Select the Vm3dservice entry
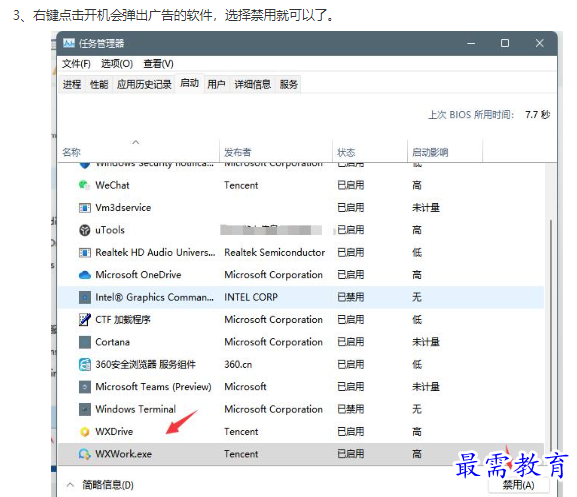 point(123,208)
